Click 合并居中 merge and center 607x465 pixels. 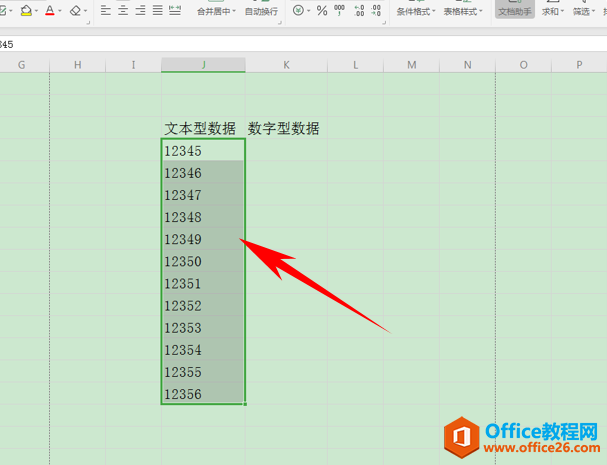pos(214,12)
